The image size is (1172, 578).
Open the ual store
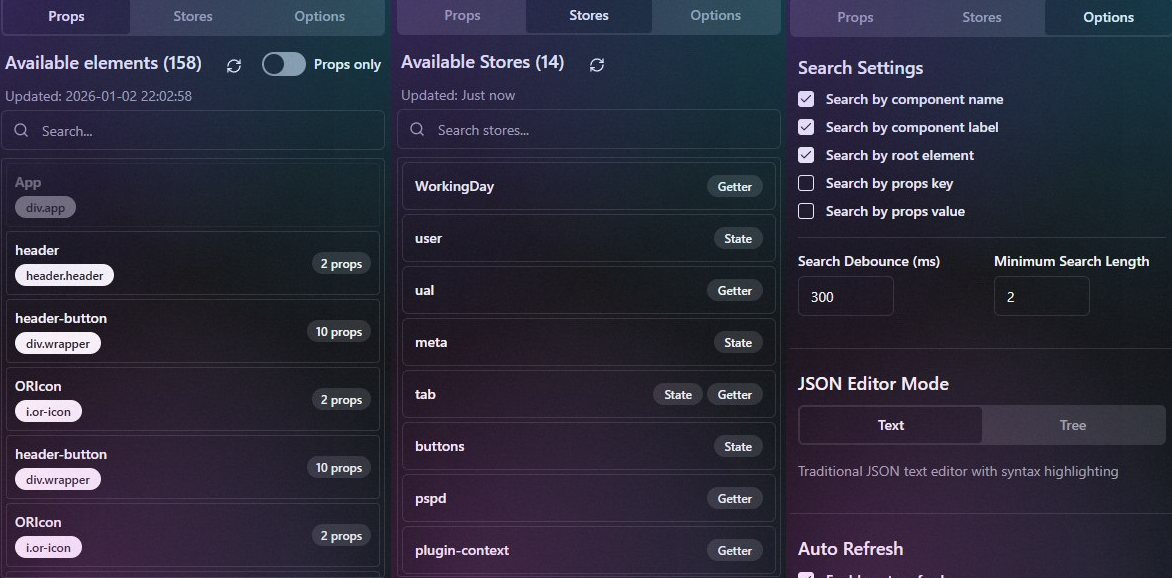pos(589,290)
